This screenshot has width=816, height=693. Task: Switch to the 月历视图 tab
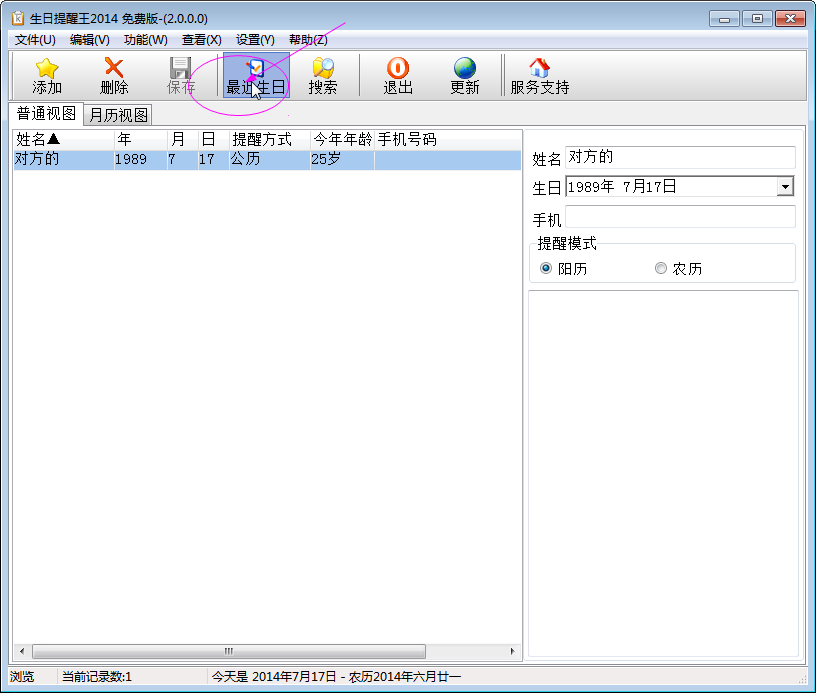coord(118,115)
